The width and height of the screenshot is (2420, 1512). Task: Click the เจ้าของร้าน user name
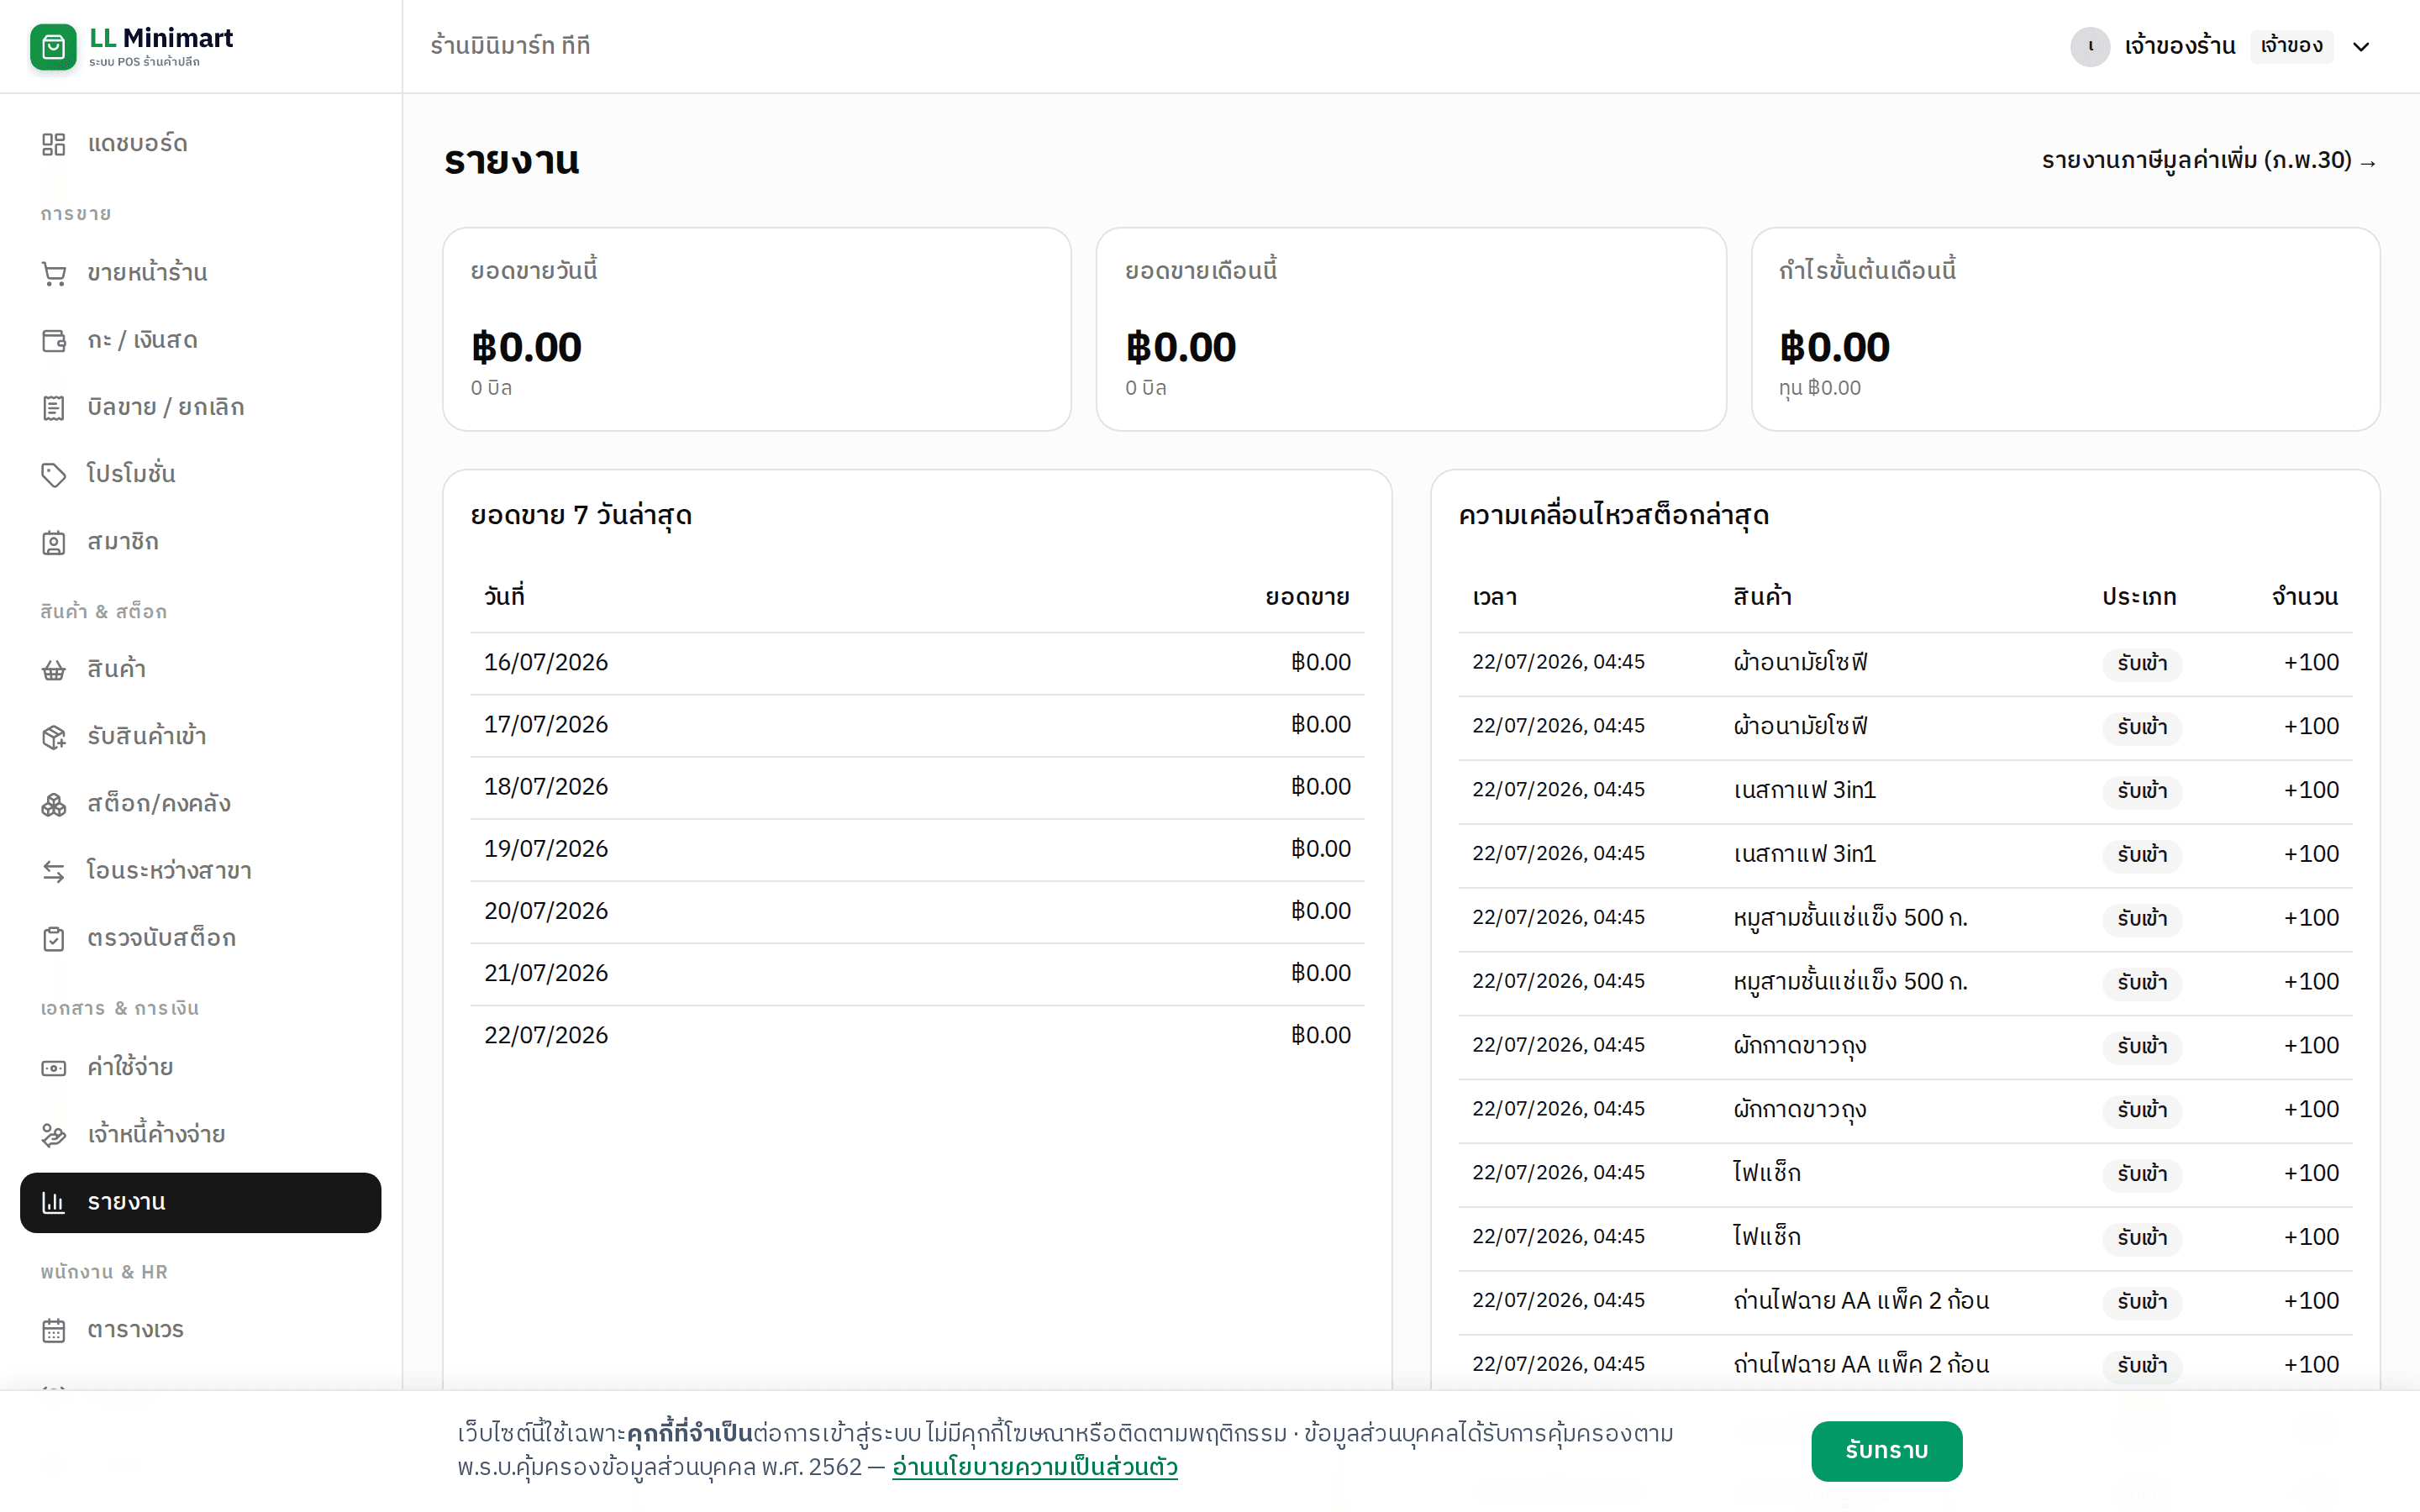(x=2180, y=46)
